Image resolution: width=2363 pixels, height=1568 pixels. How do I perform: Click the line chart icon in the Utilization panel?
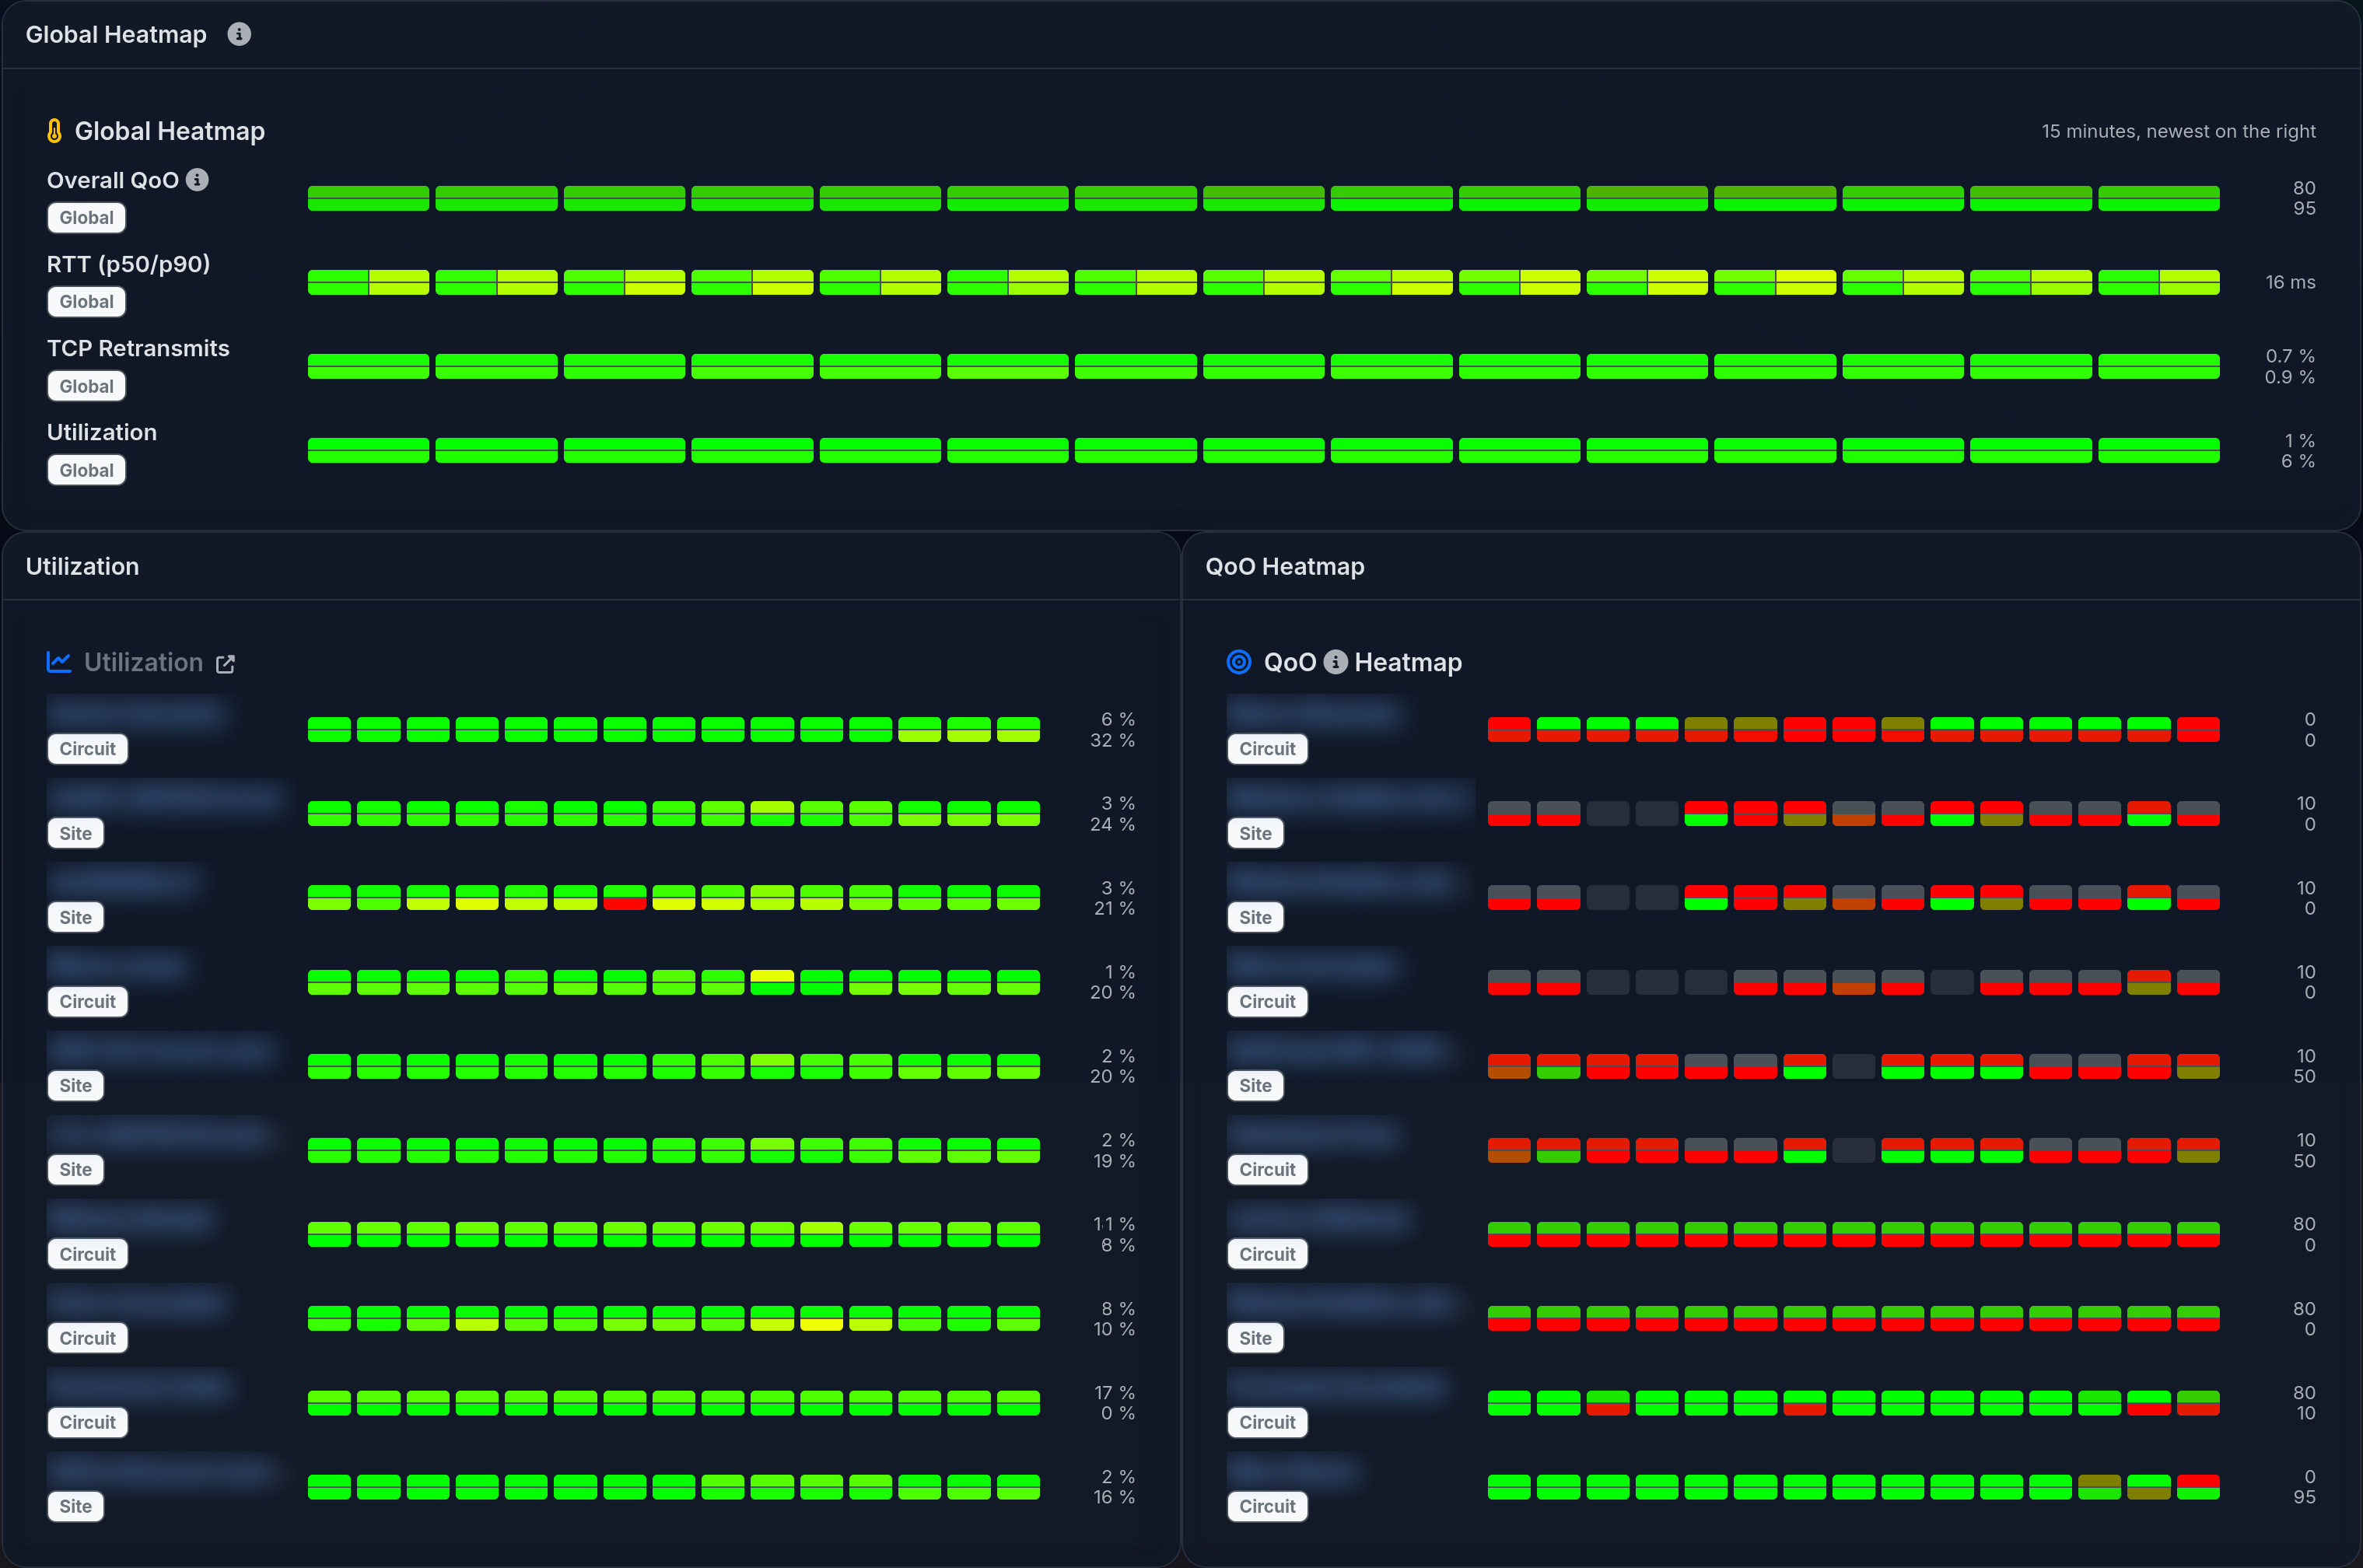pyautogui.click(x=60, y=662)
